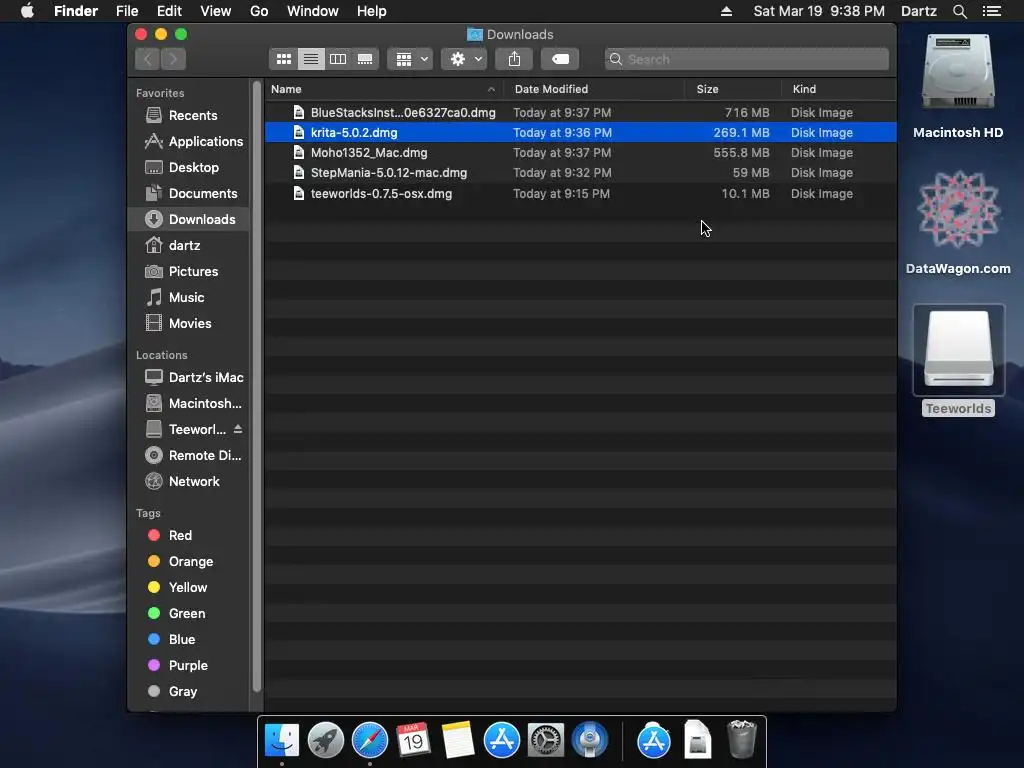Select Downloads in the sidebar
This screenshot has height=768, width=1024.
[188, 219]
